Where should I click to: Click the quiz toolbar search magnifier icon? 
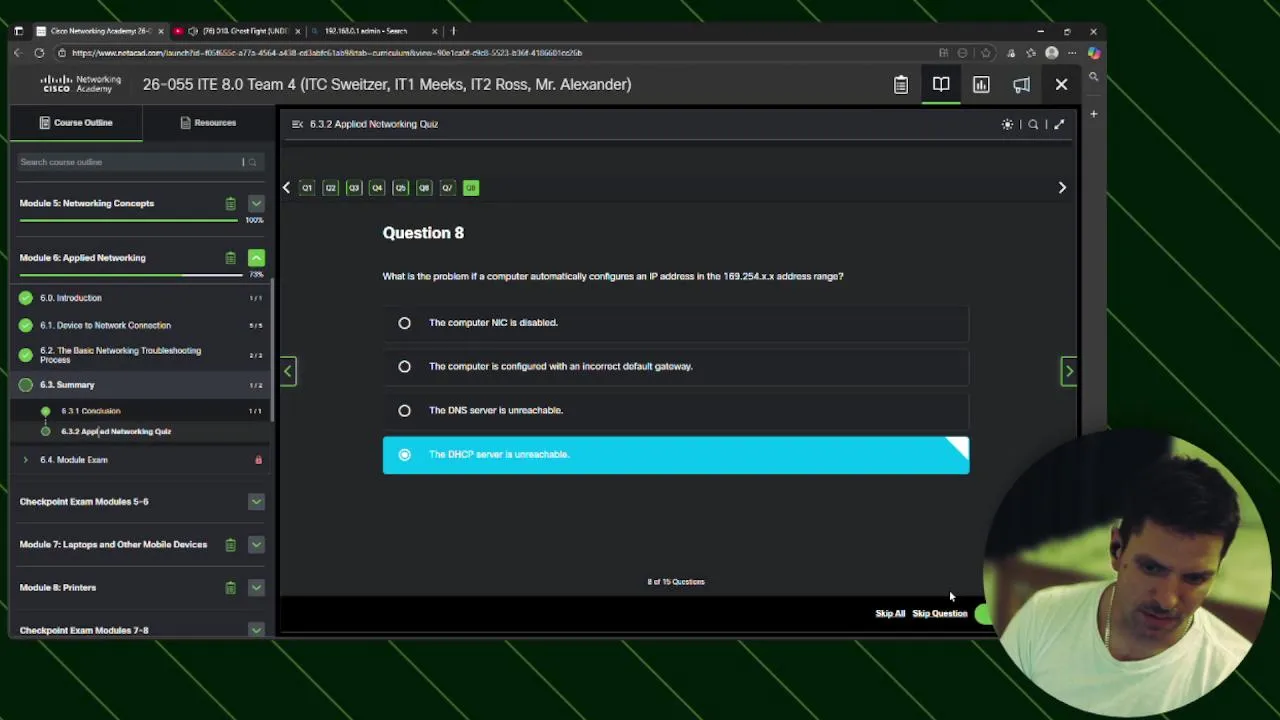[x=1033, y=124]
